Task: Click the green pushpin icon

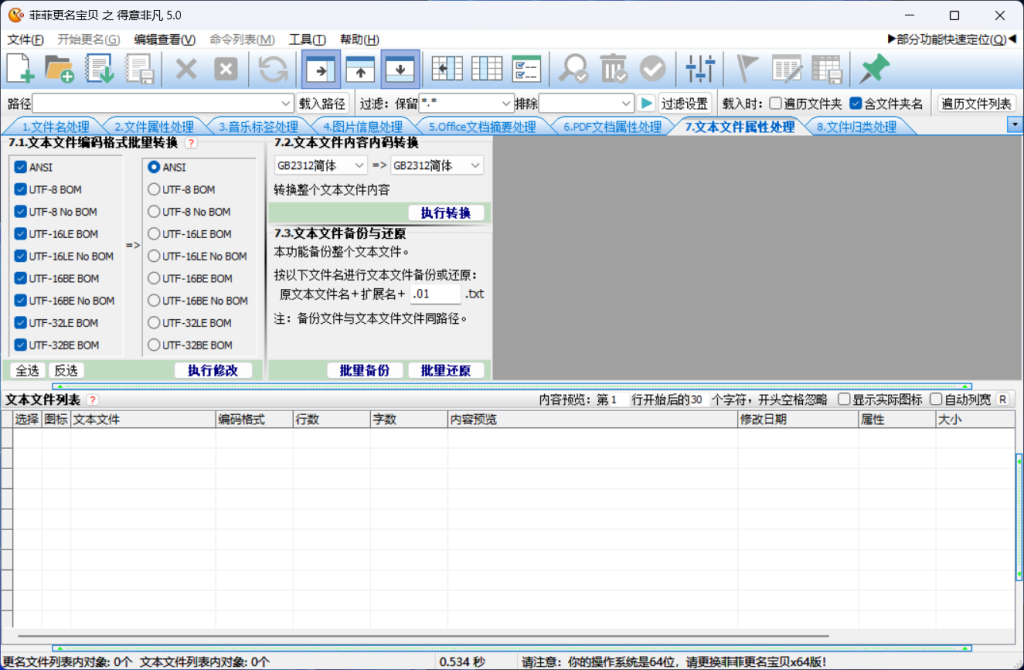Action: pyautogui.click(x=875, y=68)
